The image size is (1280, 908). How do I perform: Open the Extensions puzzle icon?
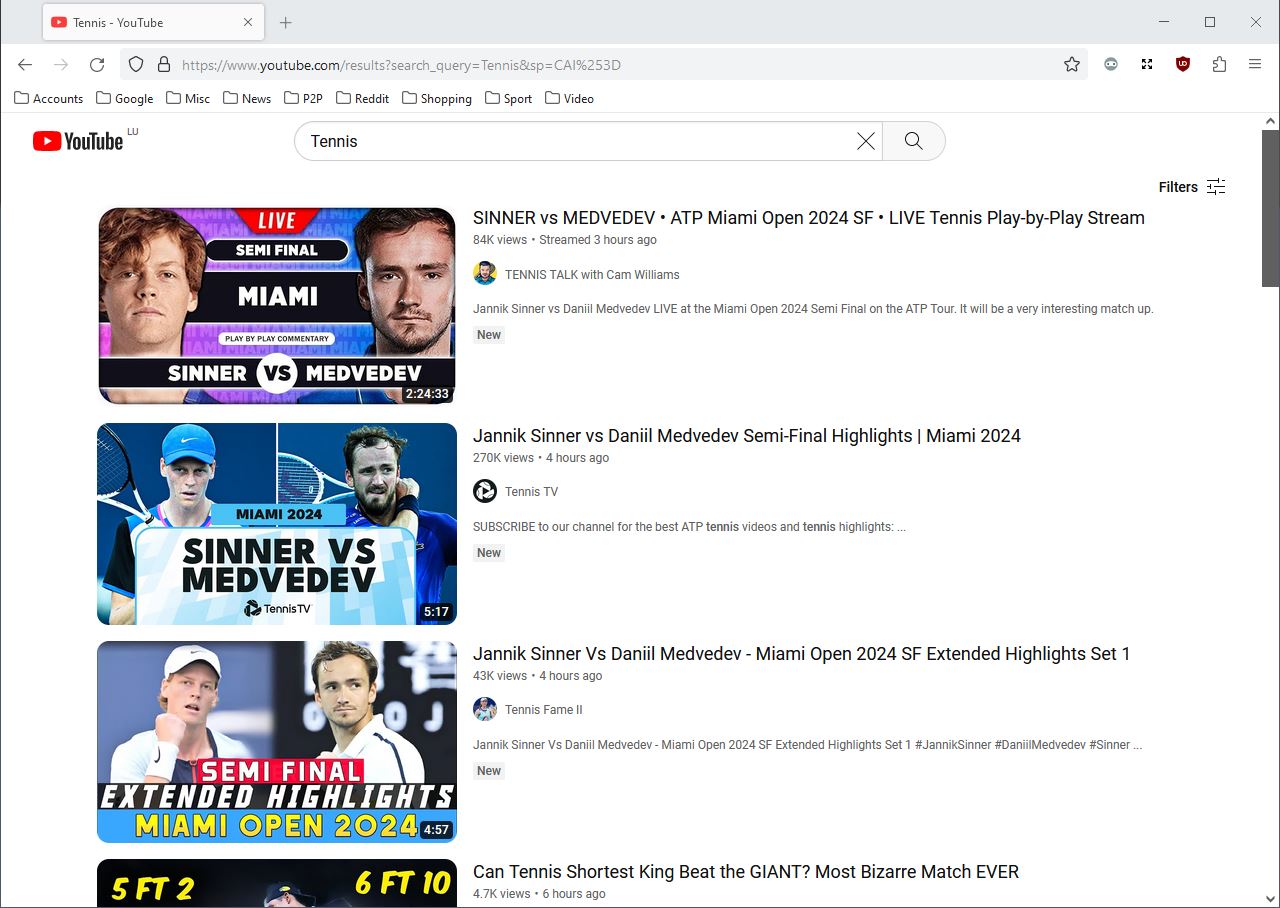(x=1219, y=65)
